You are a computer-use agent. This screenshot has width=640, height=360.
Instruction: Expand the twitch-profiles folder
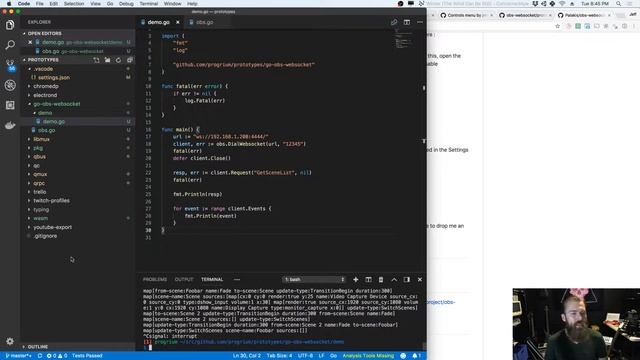51,200
